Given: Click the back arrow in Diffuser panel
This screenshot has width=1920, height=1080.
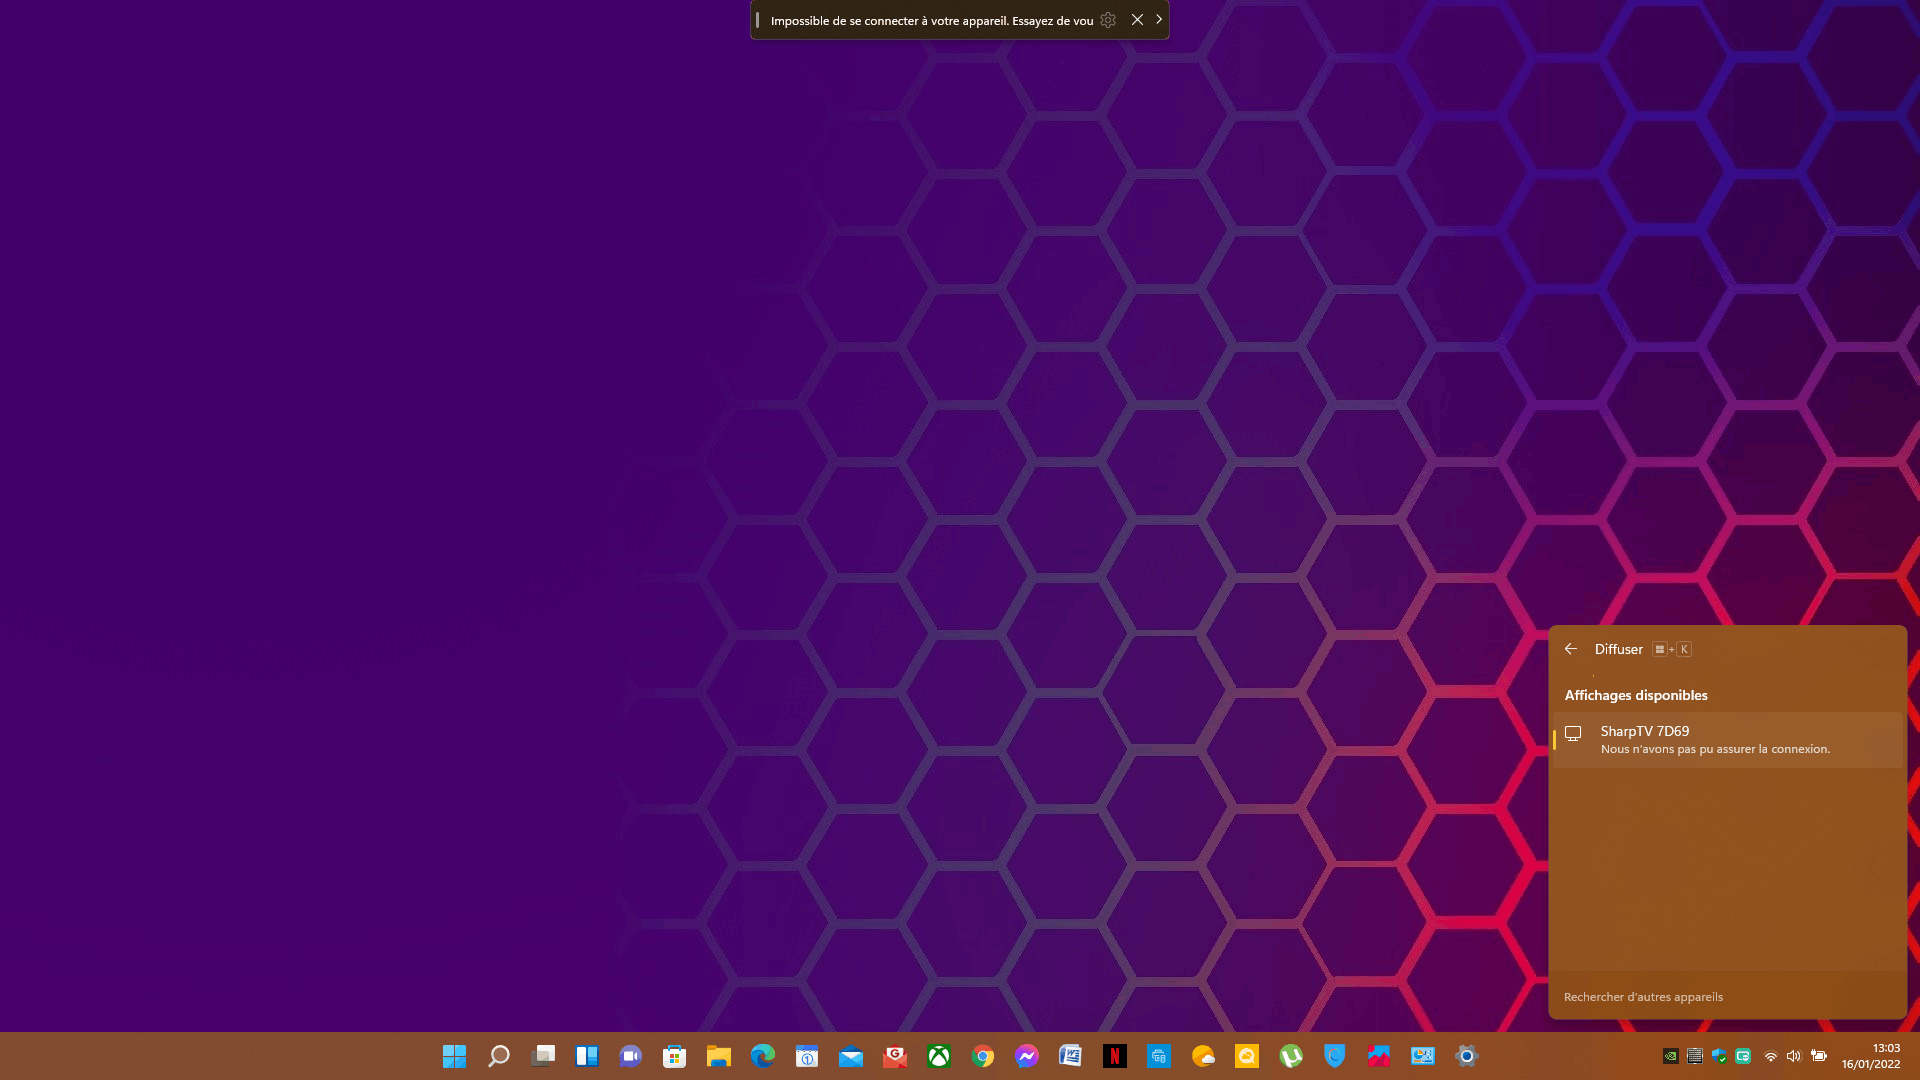Looking at the screenshot, I should [1571, 649].
